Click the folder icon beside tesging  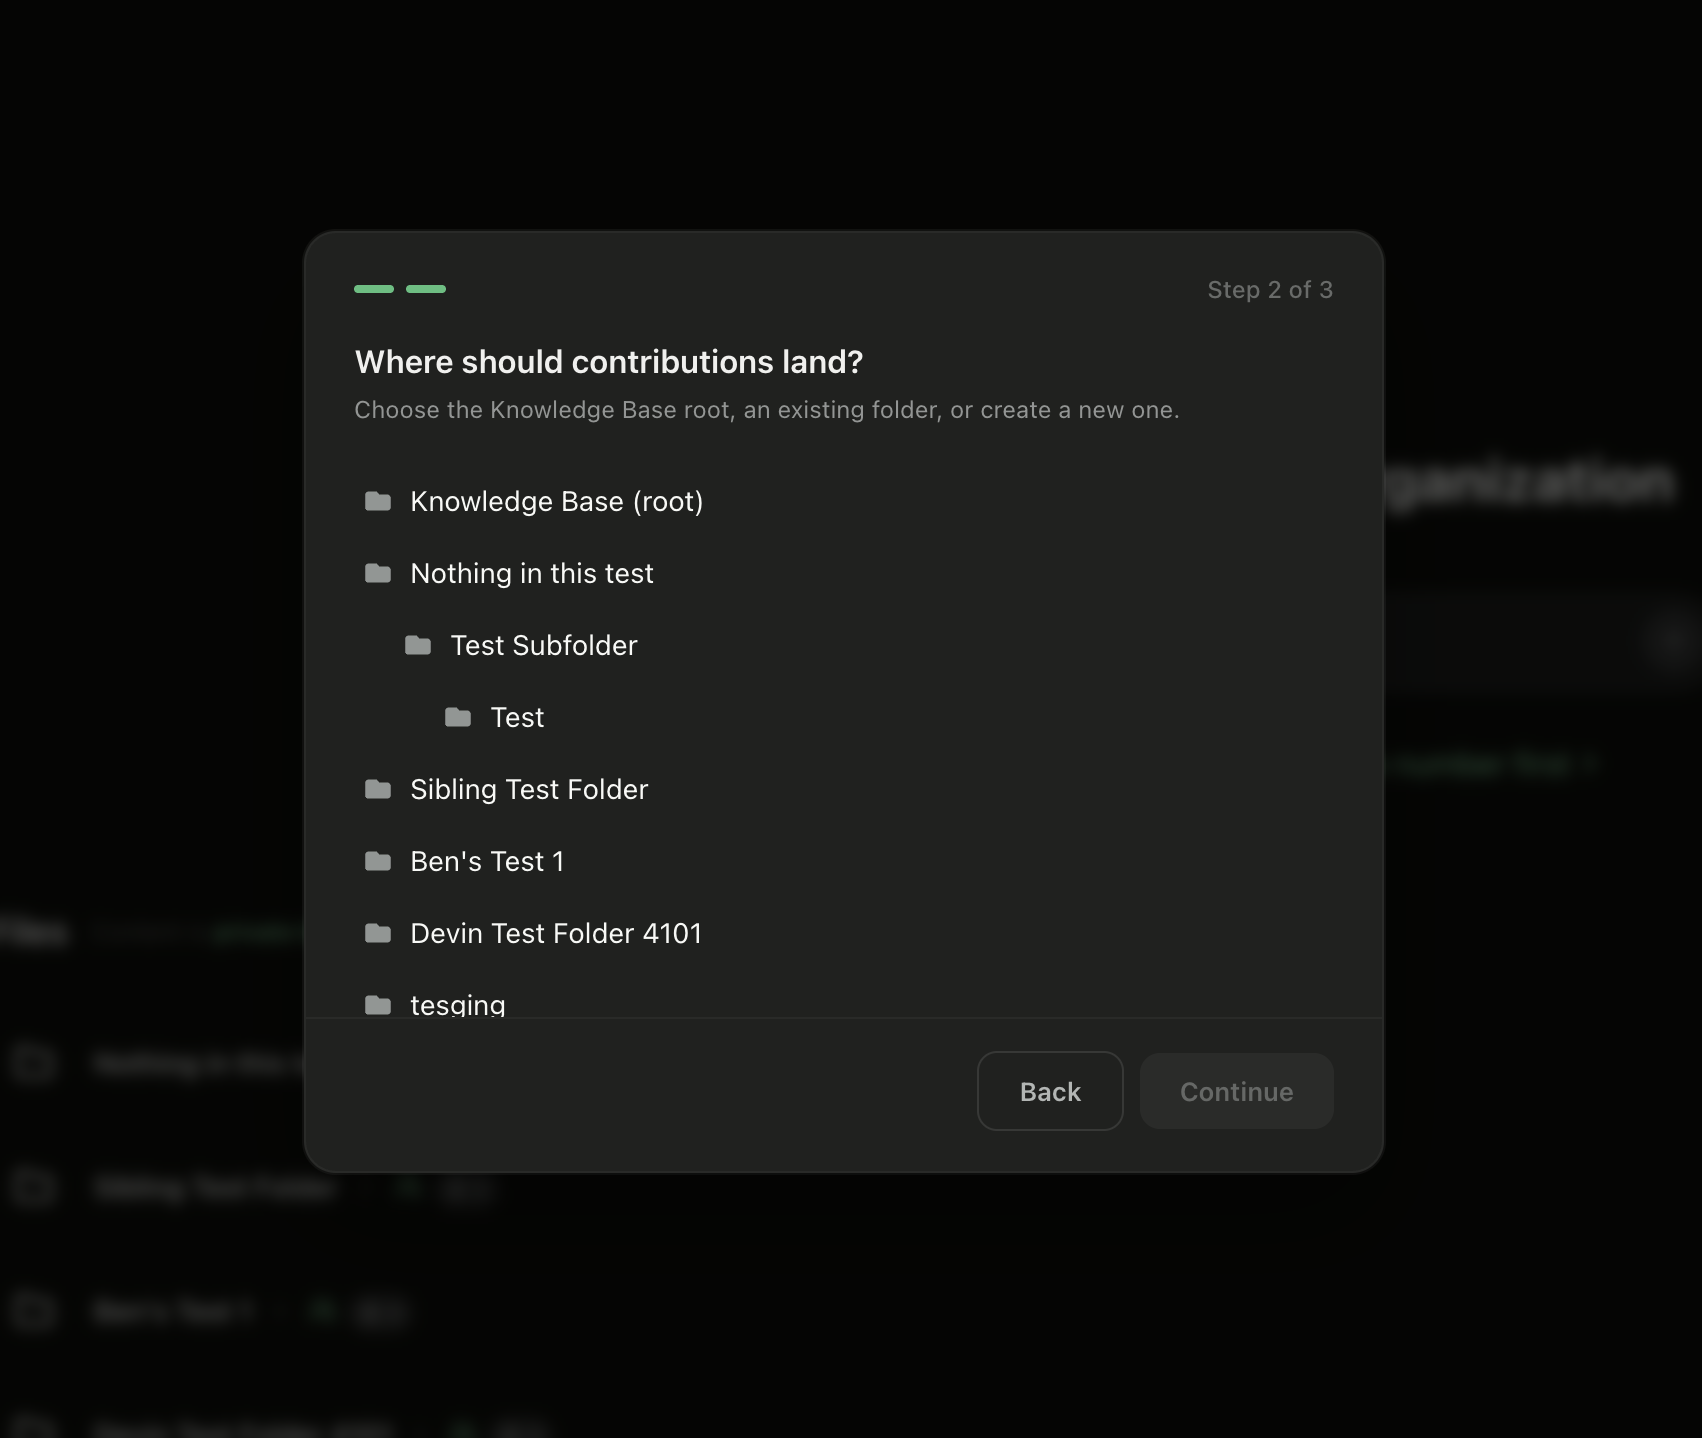point(378,1005)
